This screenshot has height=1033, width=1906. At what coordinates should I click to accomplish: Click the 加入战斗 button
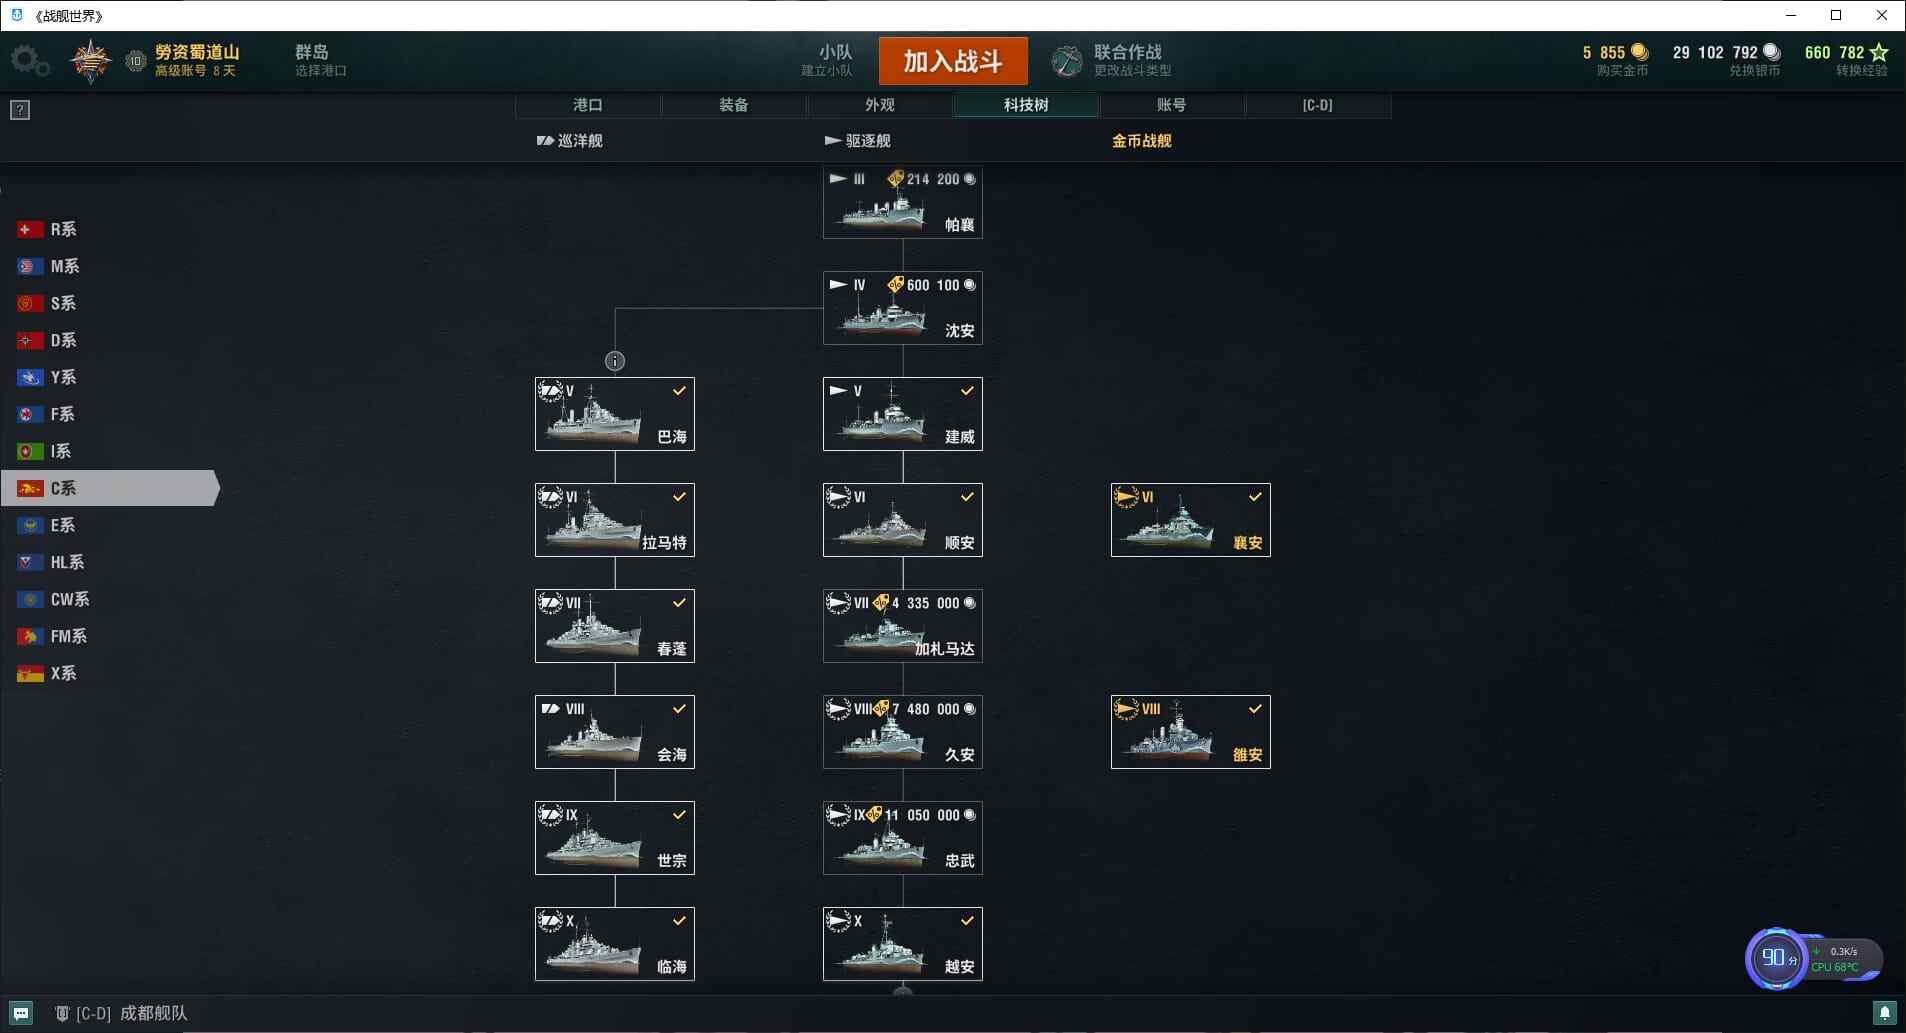[953, 61]
